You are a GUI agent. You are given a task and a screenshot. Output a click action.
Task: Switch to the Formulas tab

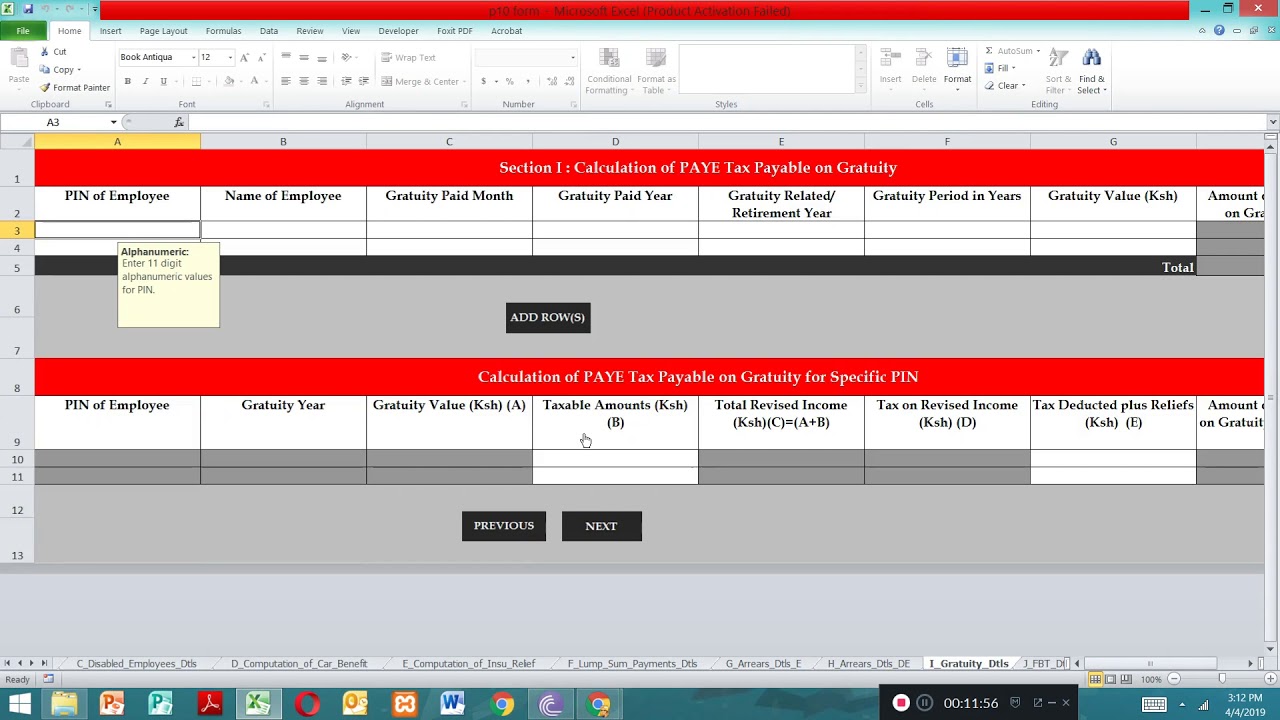tap(223, 31)
